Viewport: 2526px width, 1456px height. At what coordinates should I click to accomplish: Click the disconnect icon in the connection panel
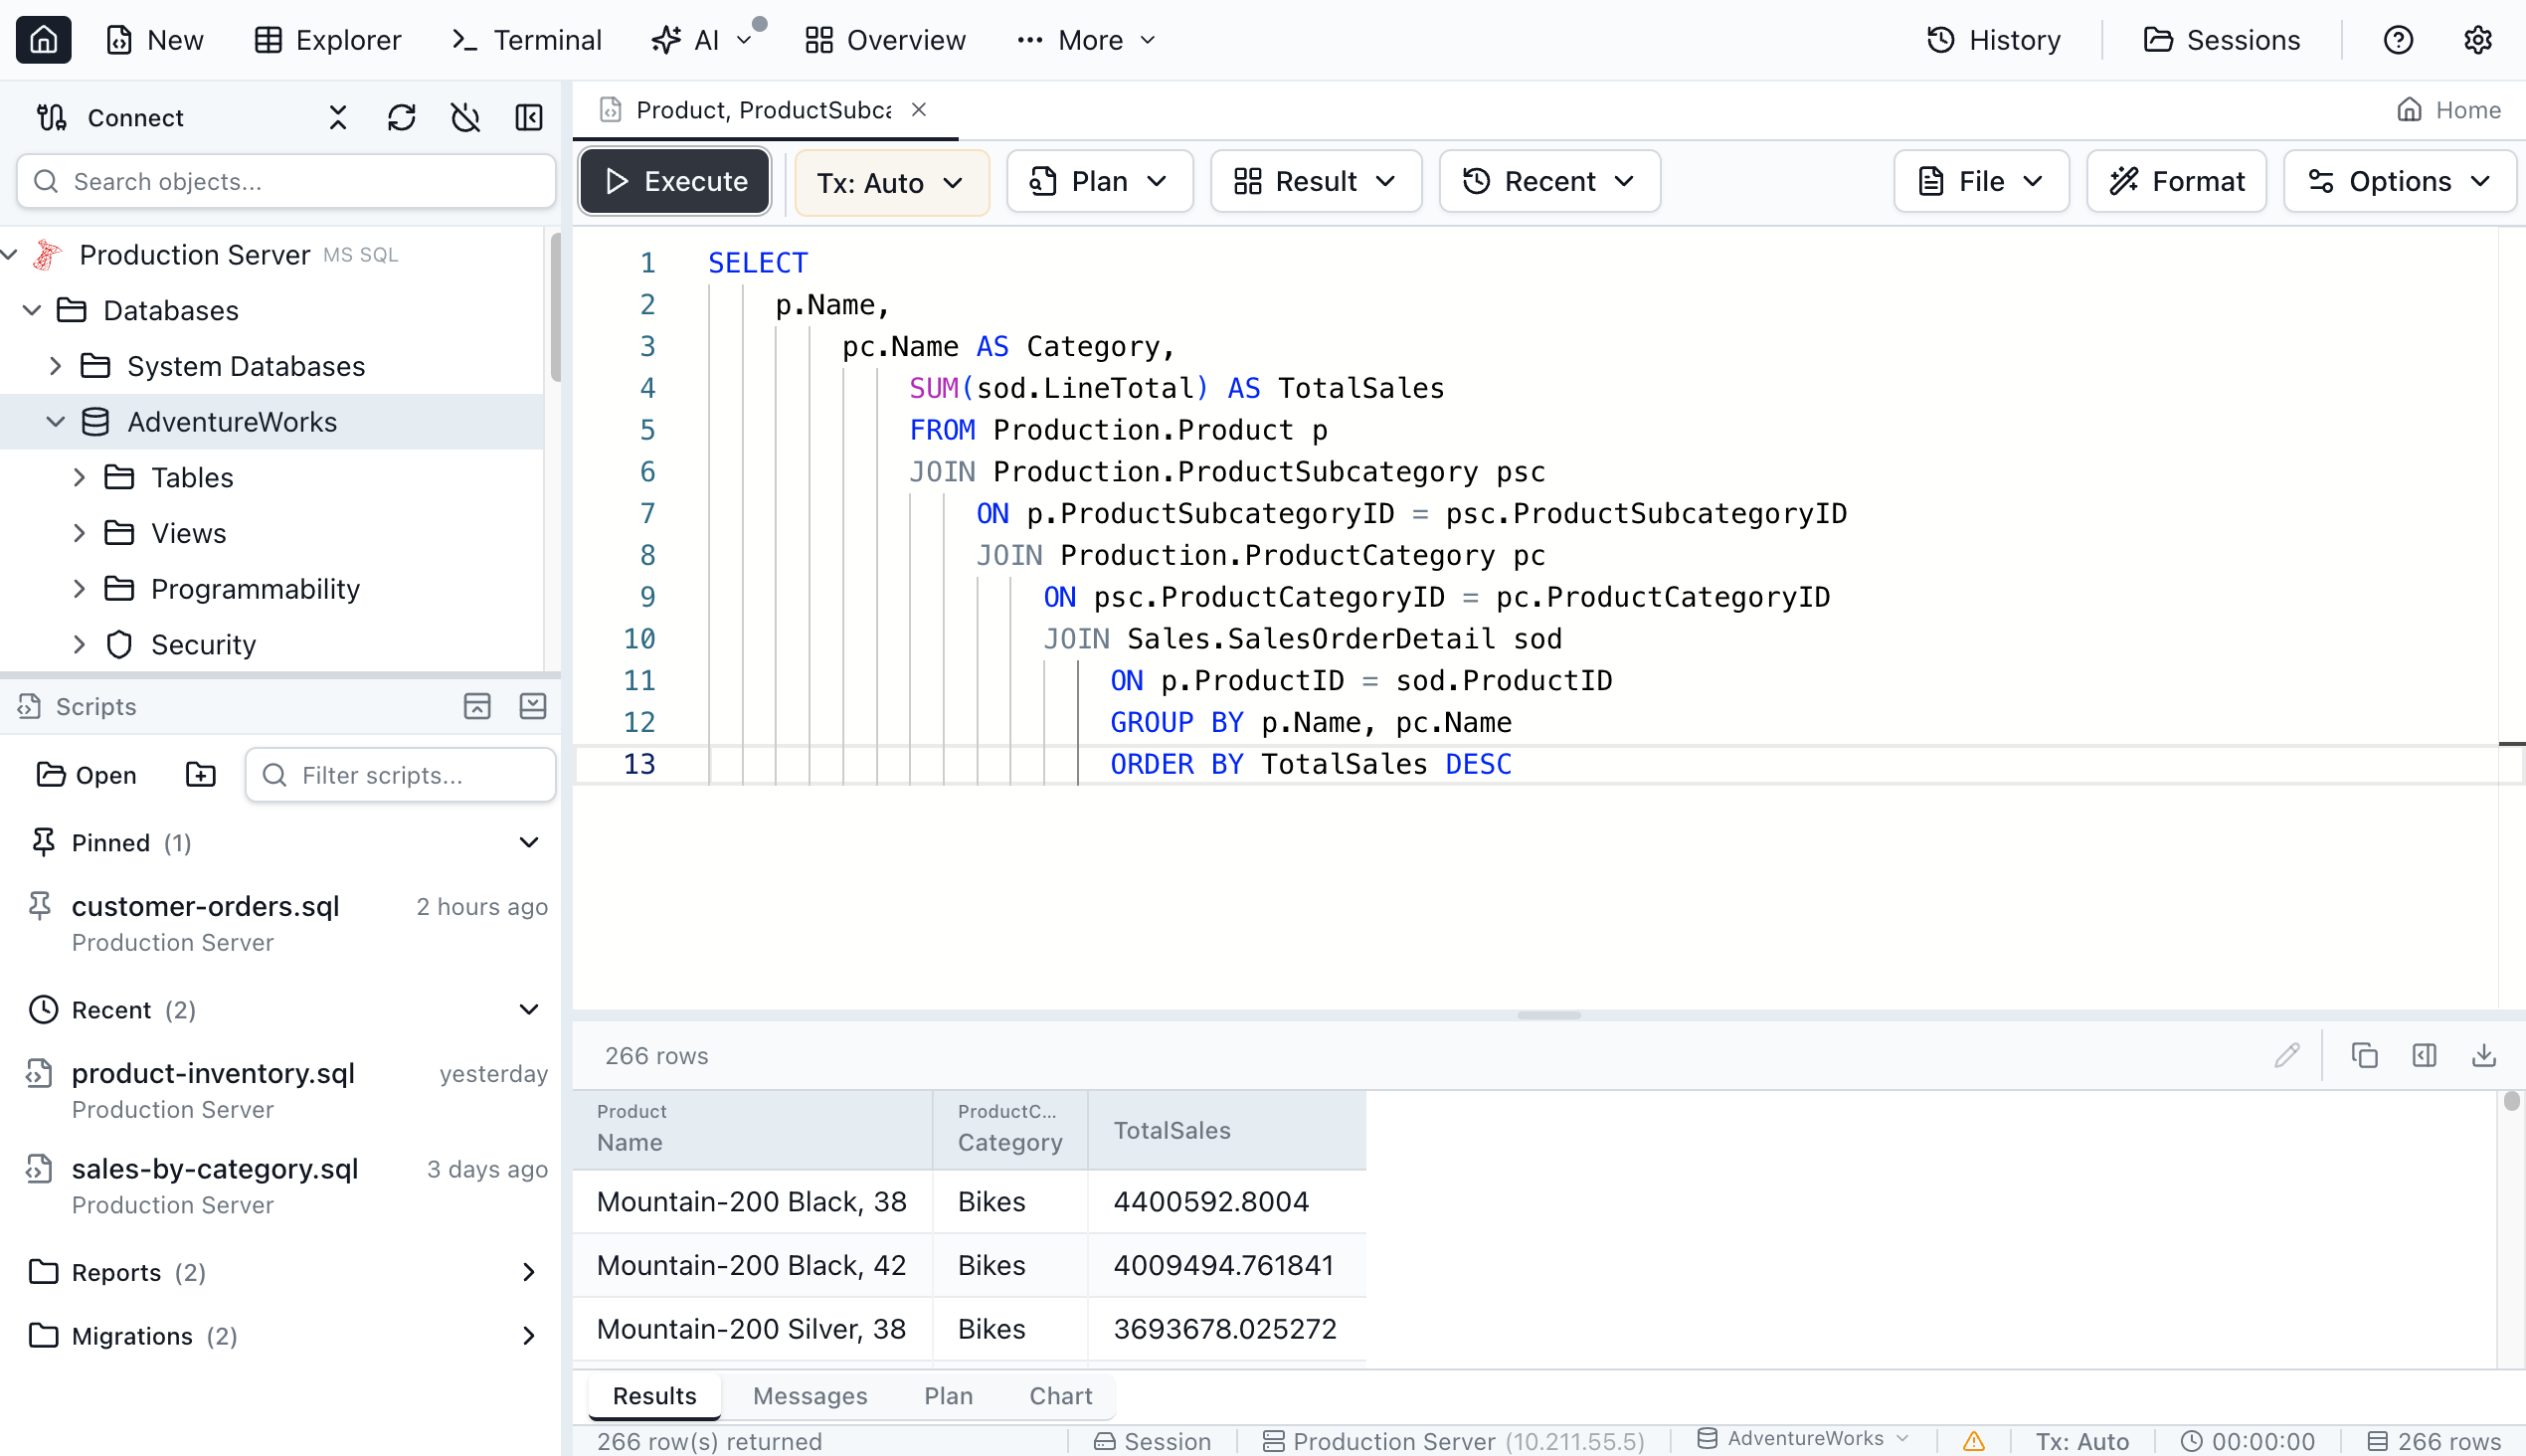point(465,118)
